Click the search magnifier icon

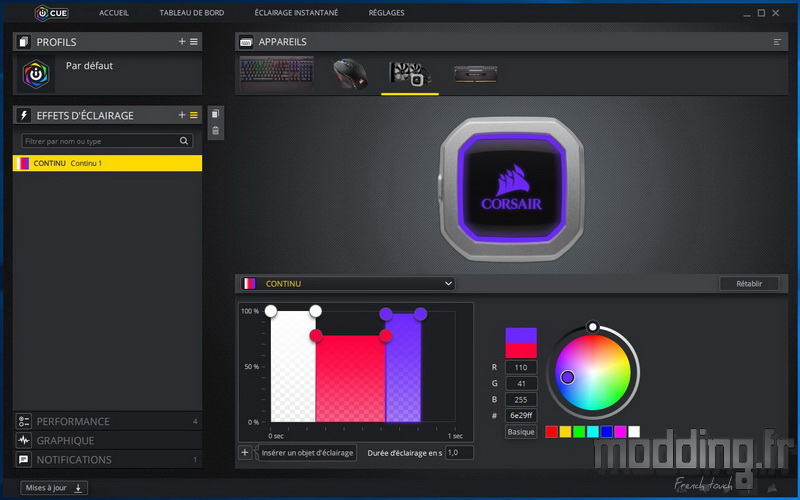[184, 141]
